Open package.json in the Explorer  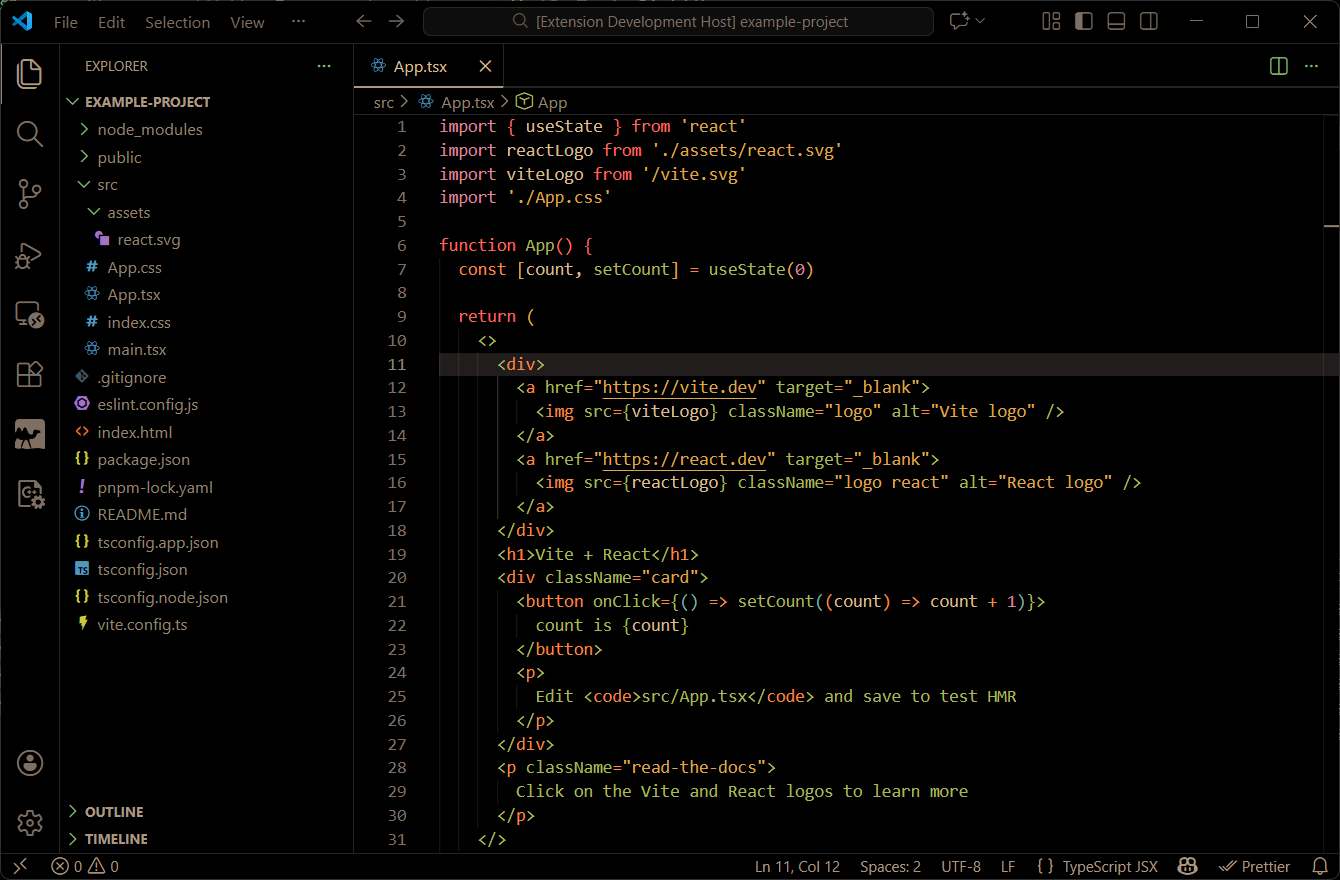click(207, 460)
